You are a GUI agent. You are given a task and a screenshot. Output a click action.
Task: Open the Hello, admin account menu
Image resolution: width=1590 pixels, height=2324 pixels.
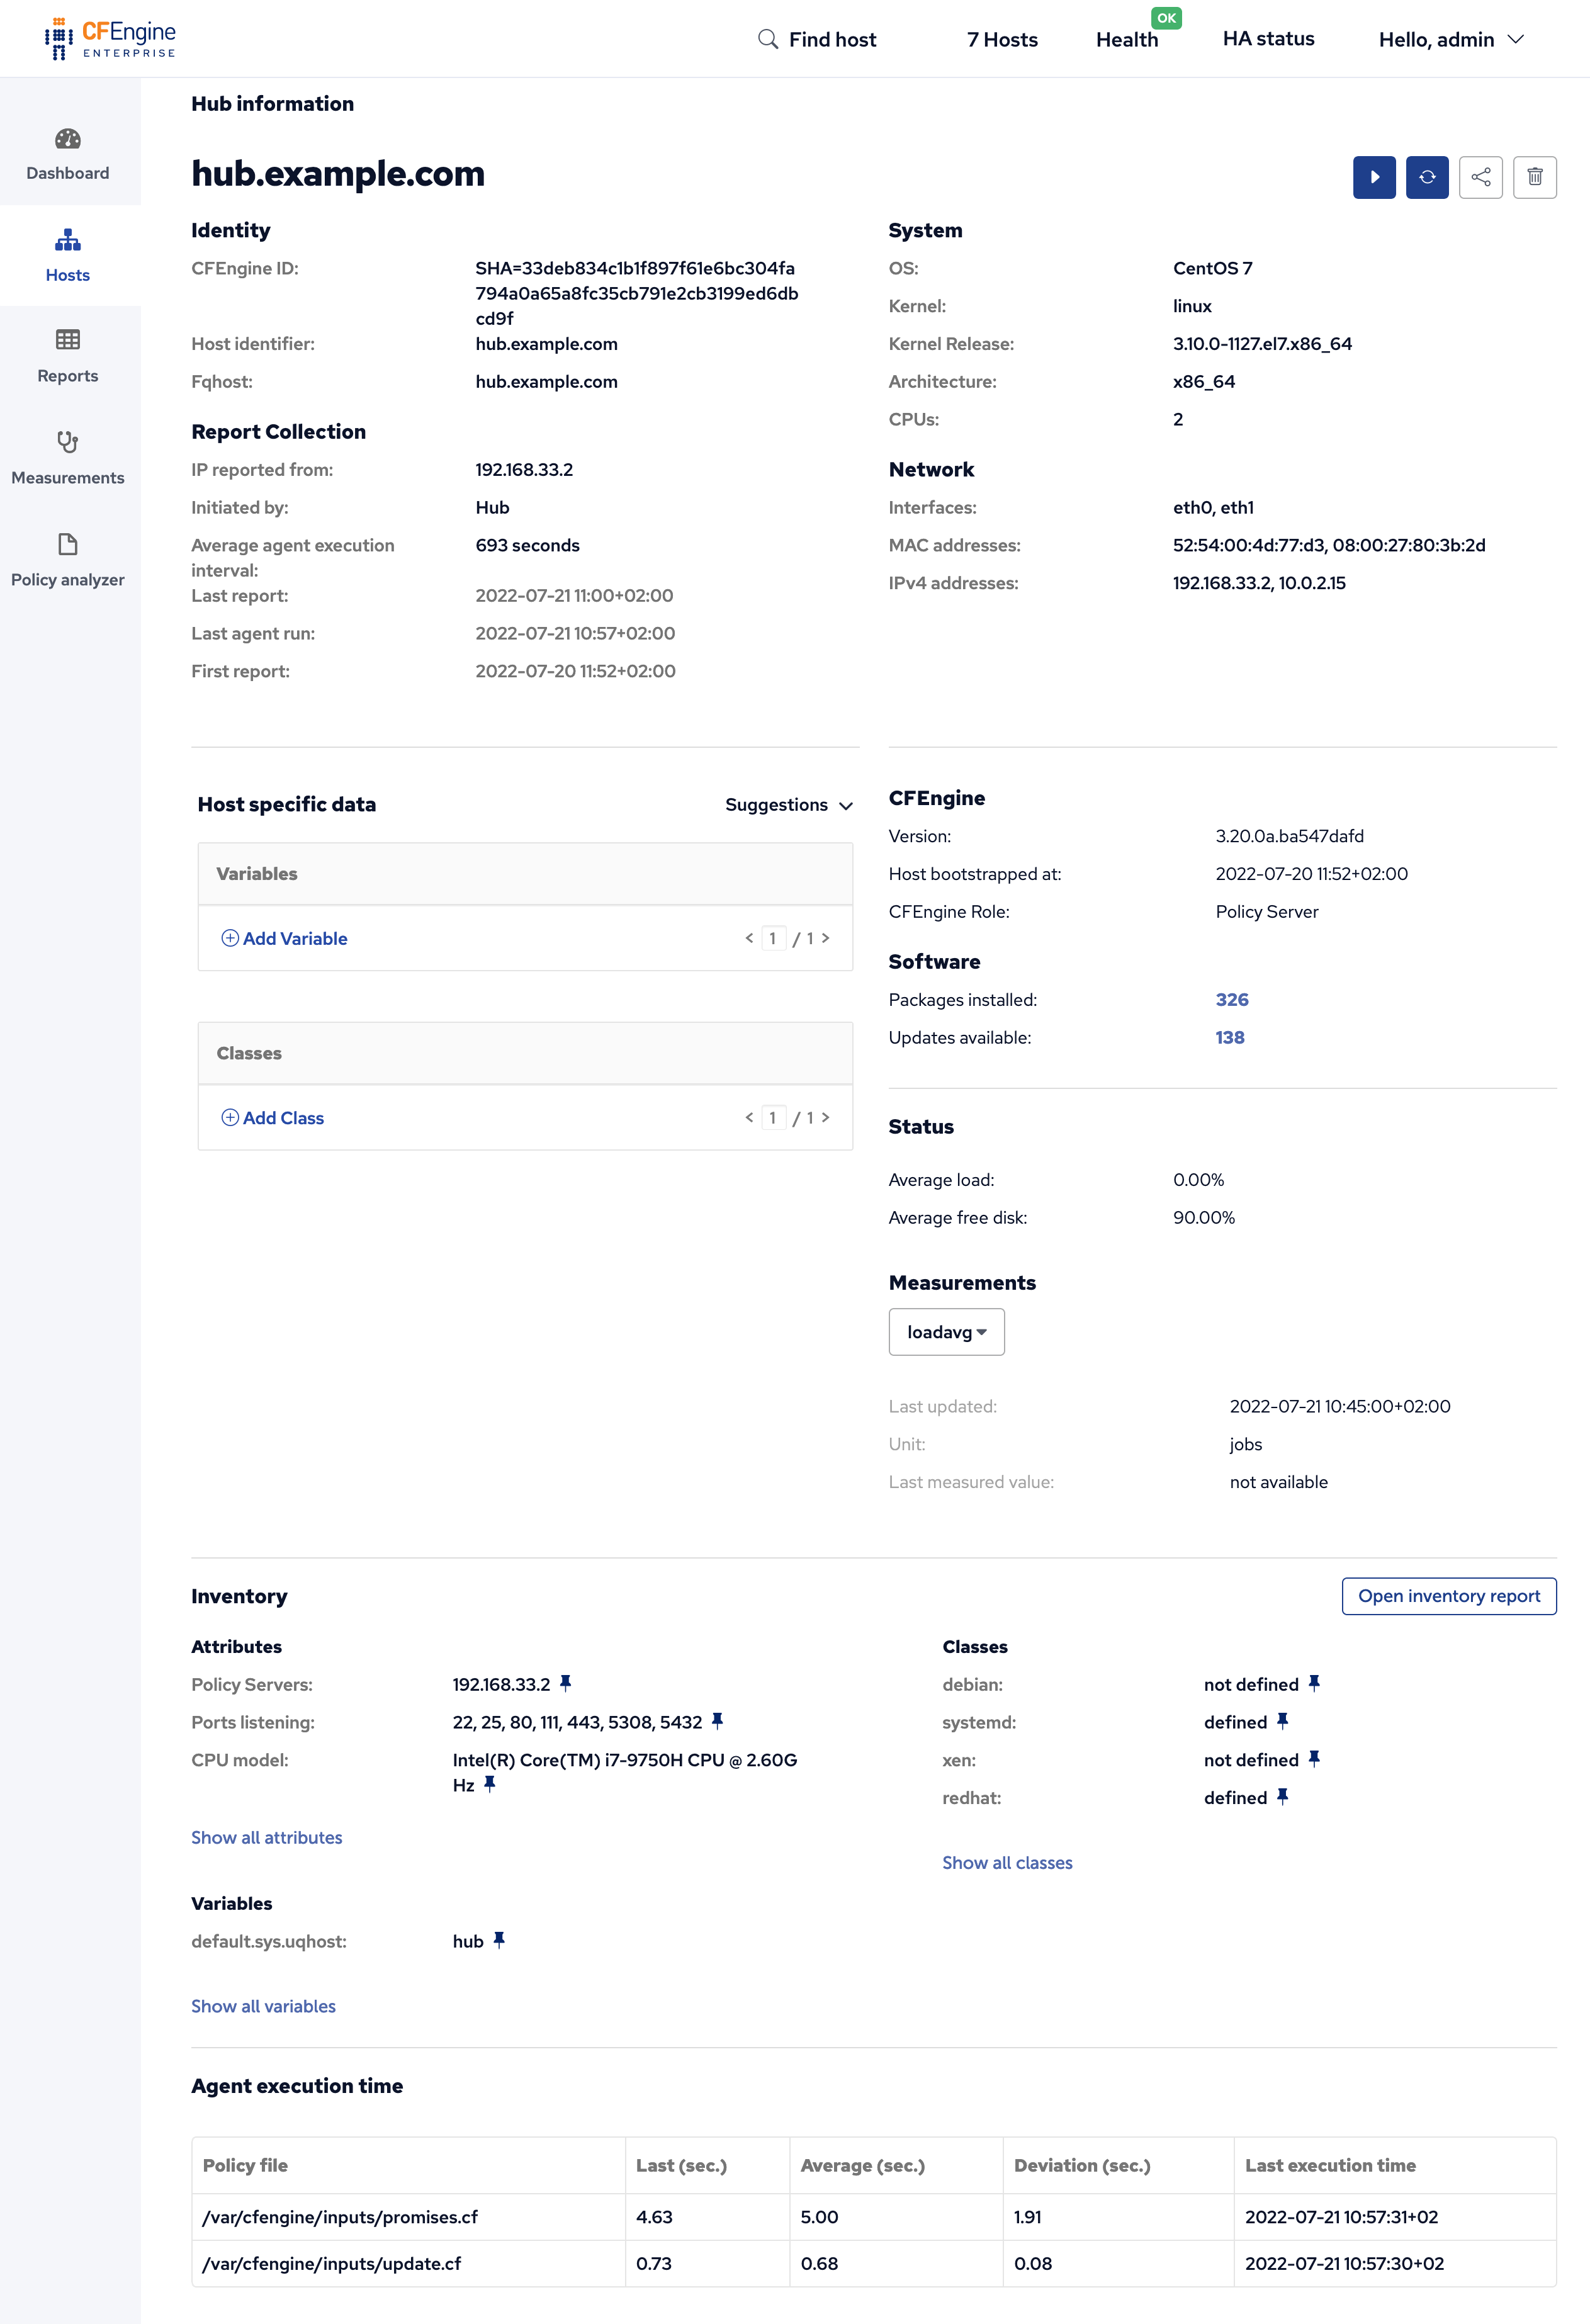click(1449, 39)
